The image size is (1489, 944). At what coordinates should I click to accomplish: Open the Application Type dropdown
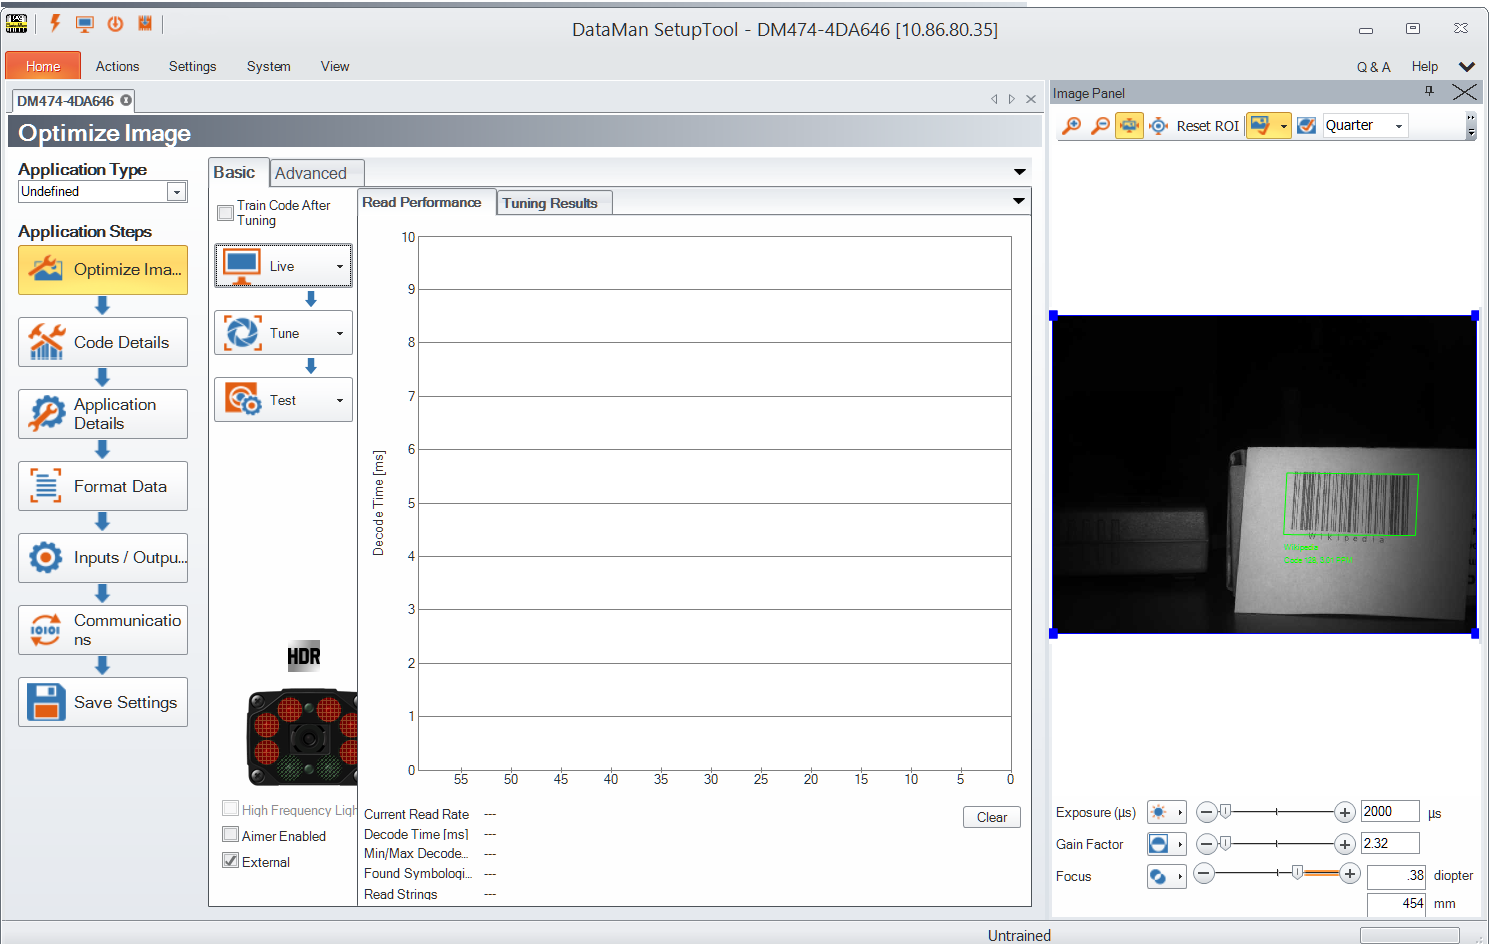pyautogui.click(x=177, y=192)
